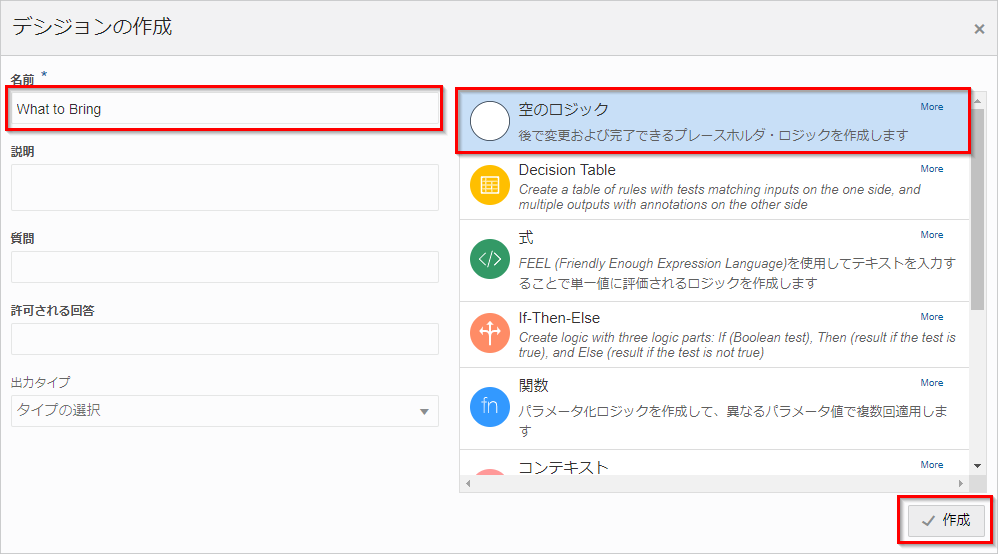Screen dimensions: 998x554
Task: View More info for 関数
Action: pyautogui.click(x=931, y=383)
